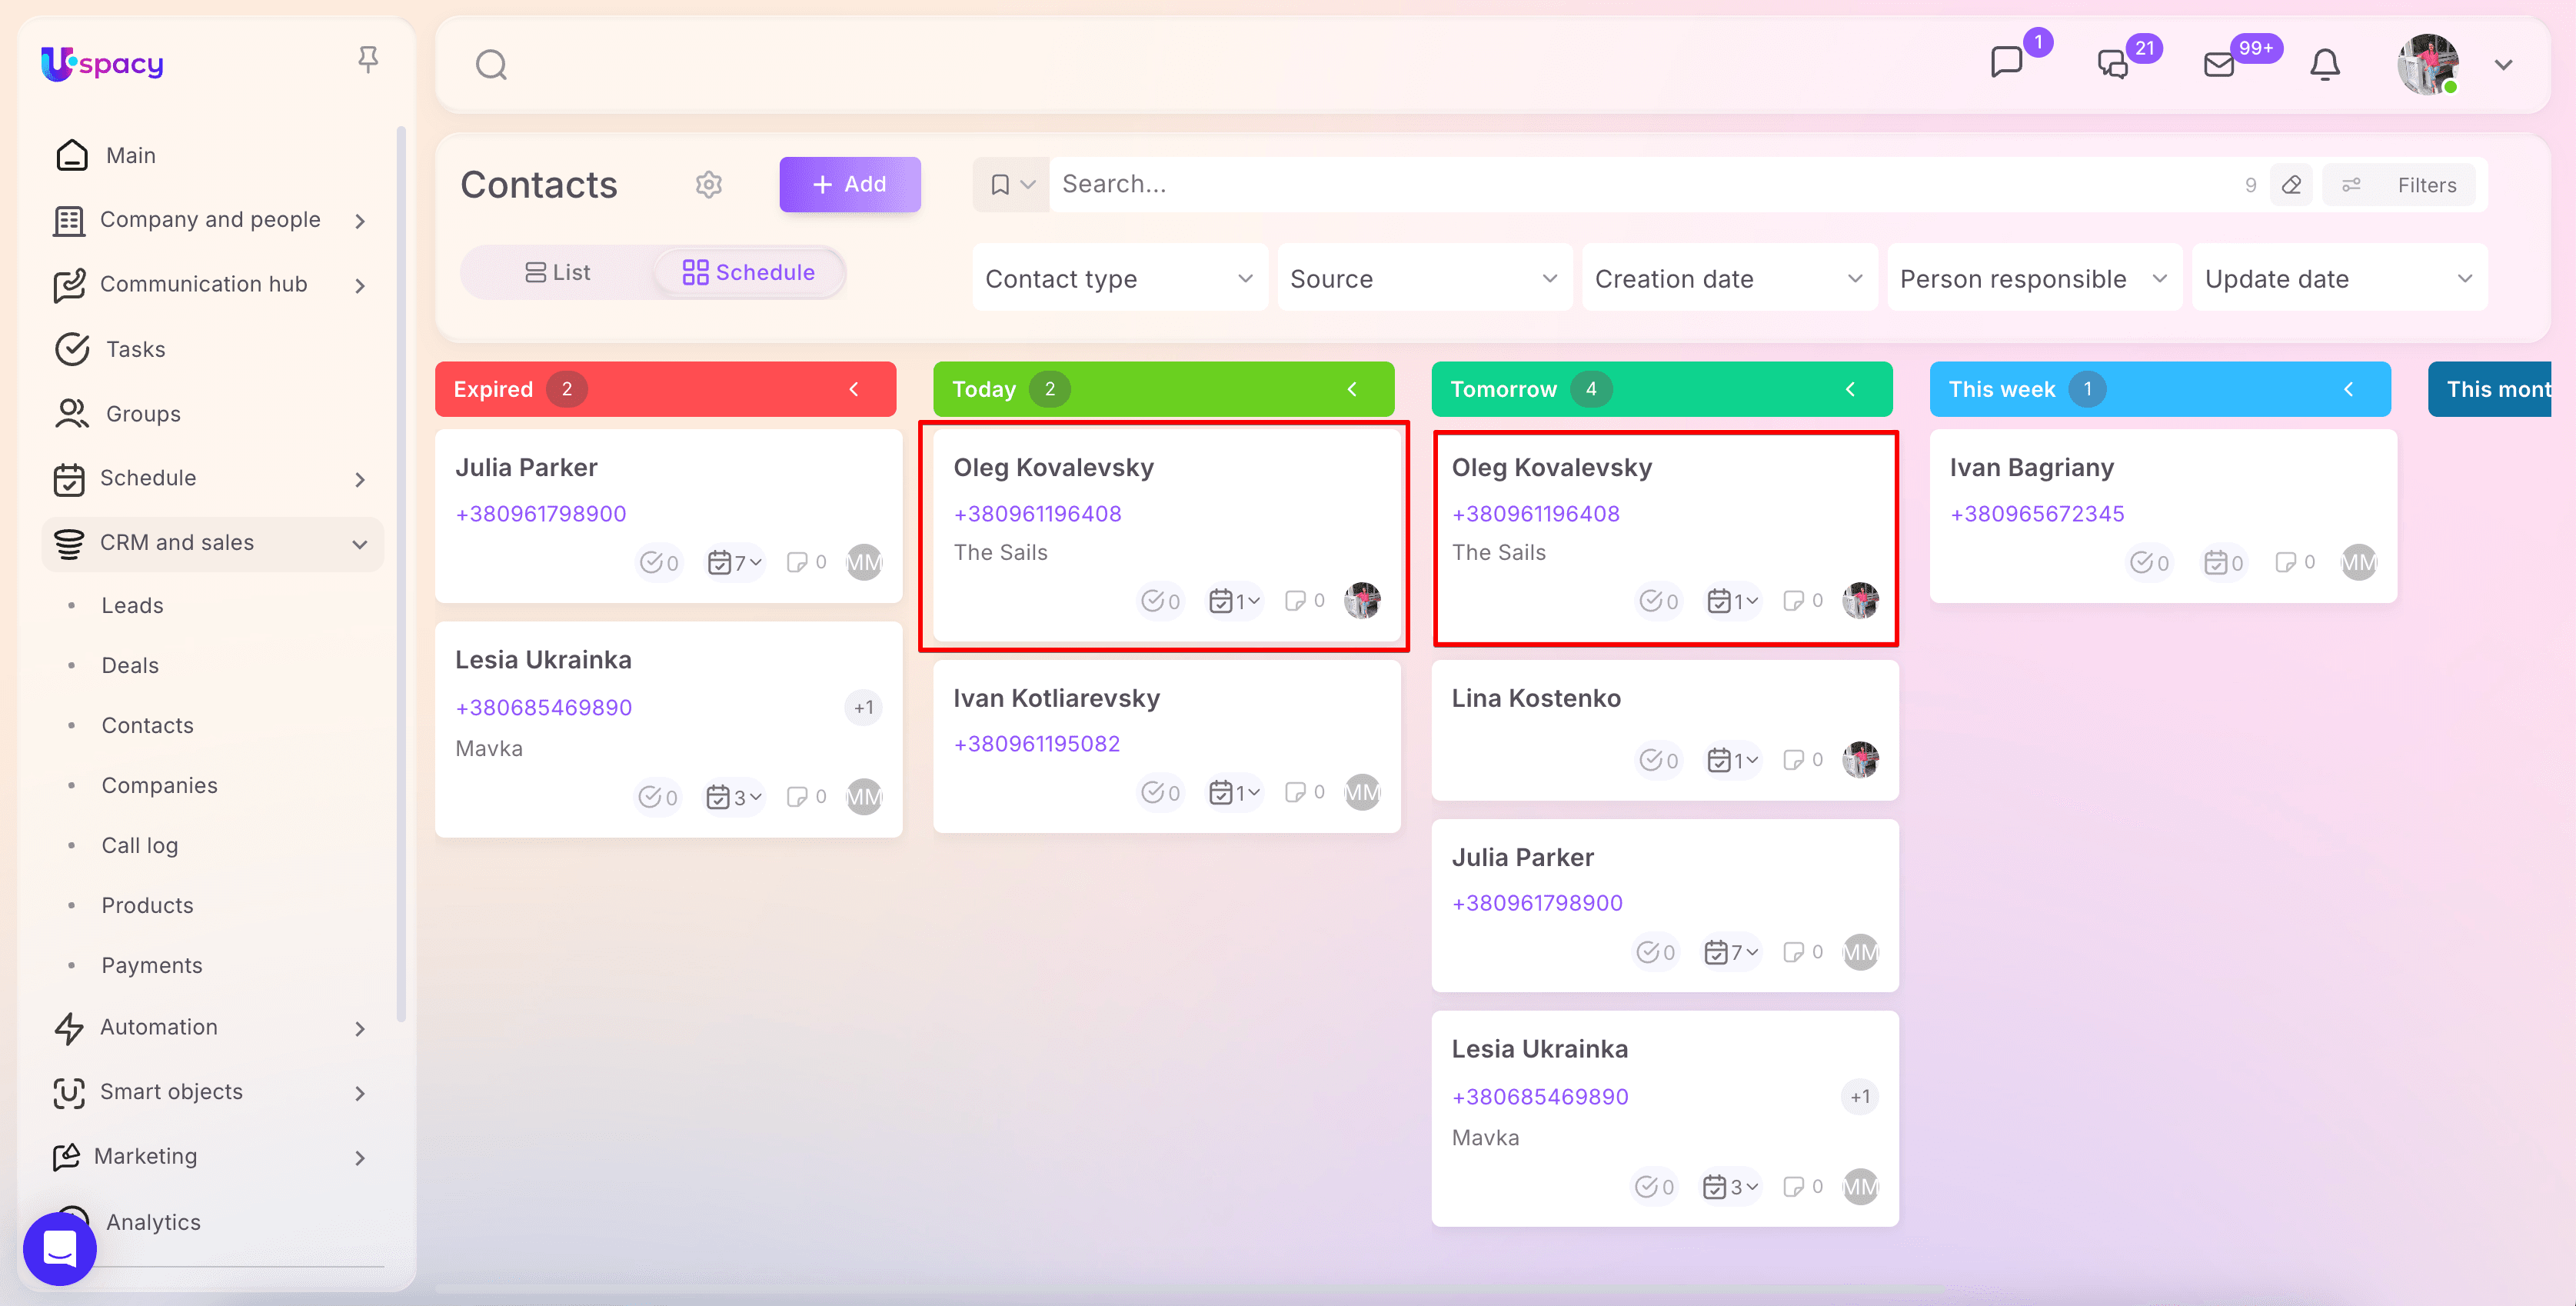Open the Filters button
Image resolution: width=2576 pixels, height=1306 pixels.
pyautogui.click(x=2399, y=185)
